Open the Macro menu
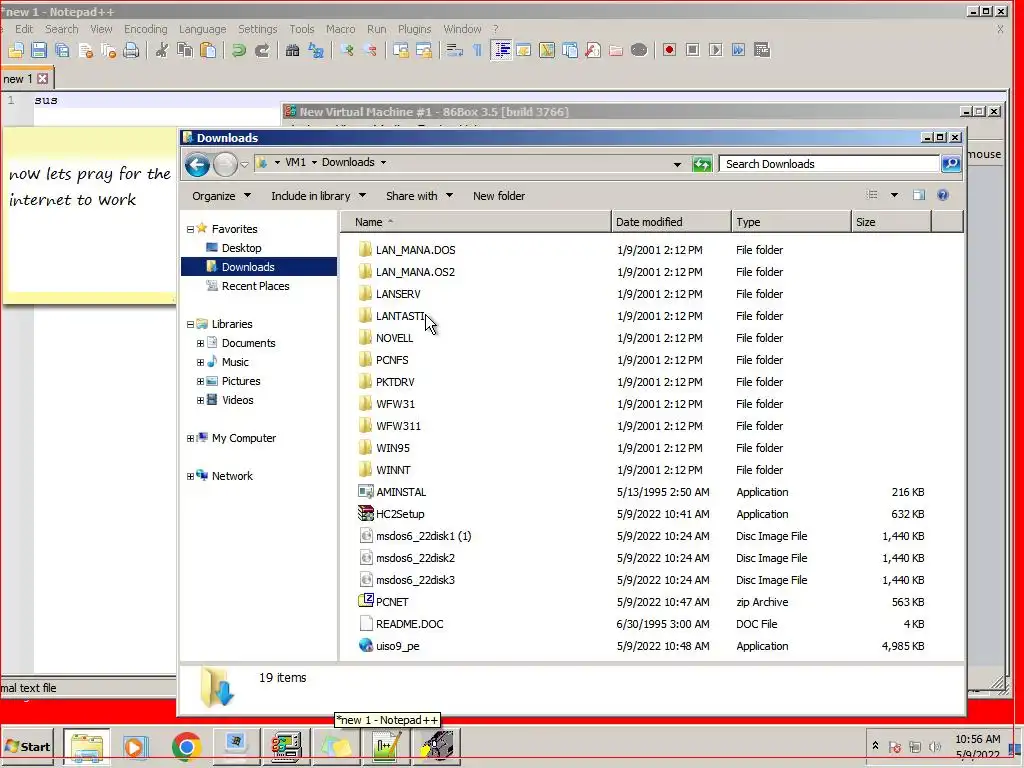Viewport: 1024px width, 768px height. pos(341,29)
